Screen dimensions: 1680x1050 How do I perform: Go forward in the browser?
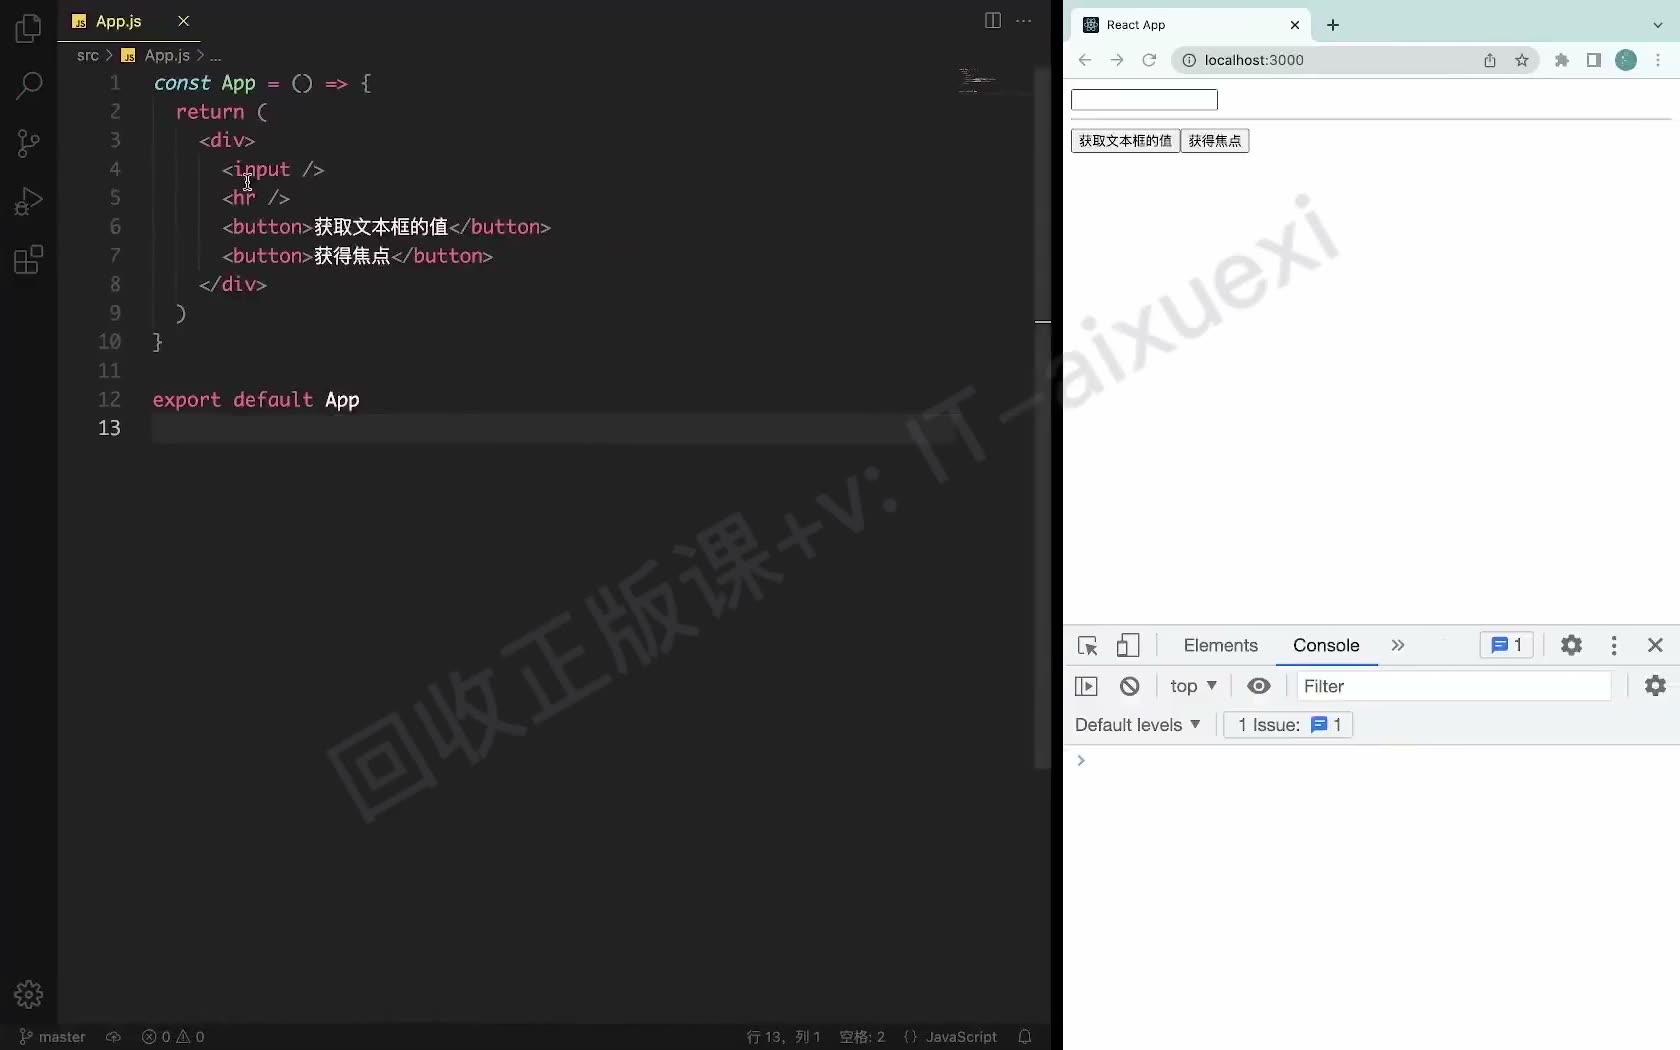(x=1117, y=60)
